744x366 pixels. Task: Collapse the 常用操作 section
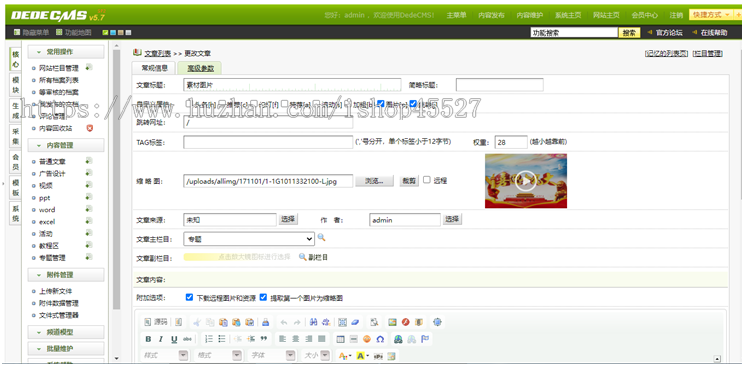[x=65, y=52]
